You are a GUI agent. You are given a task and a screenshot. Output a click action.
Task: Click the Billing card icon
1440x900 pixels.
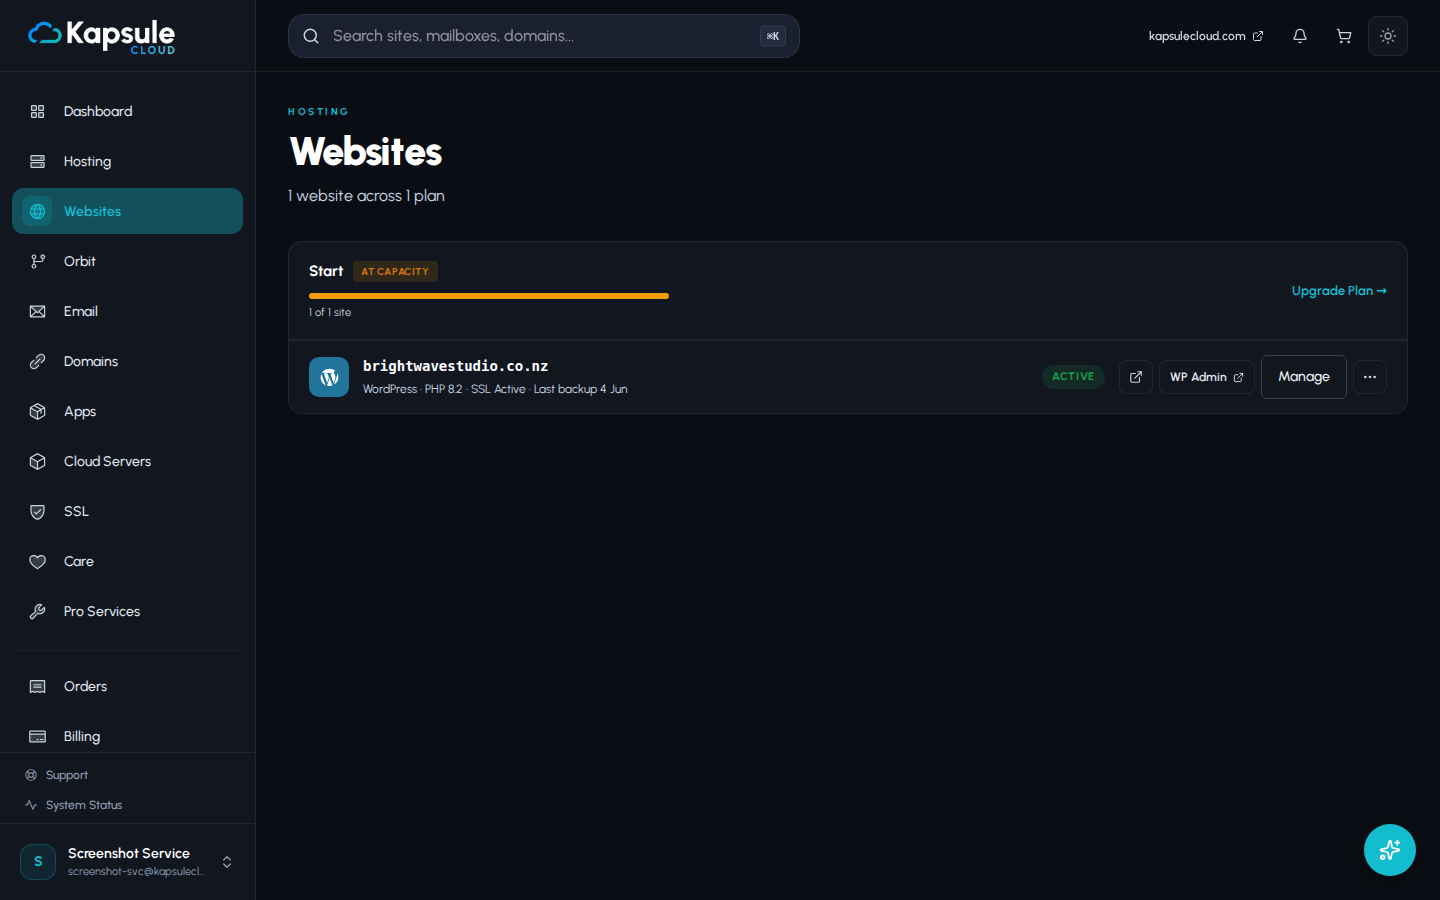pyautogui.click(x=38, y=736)
